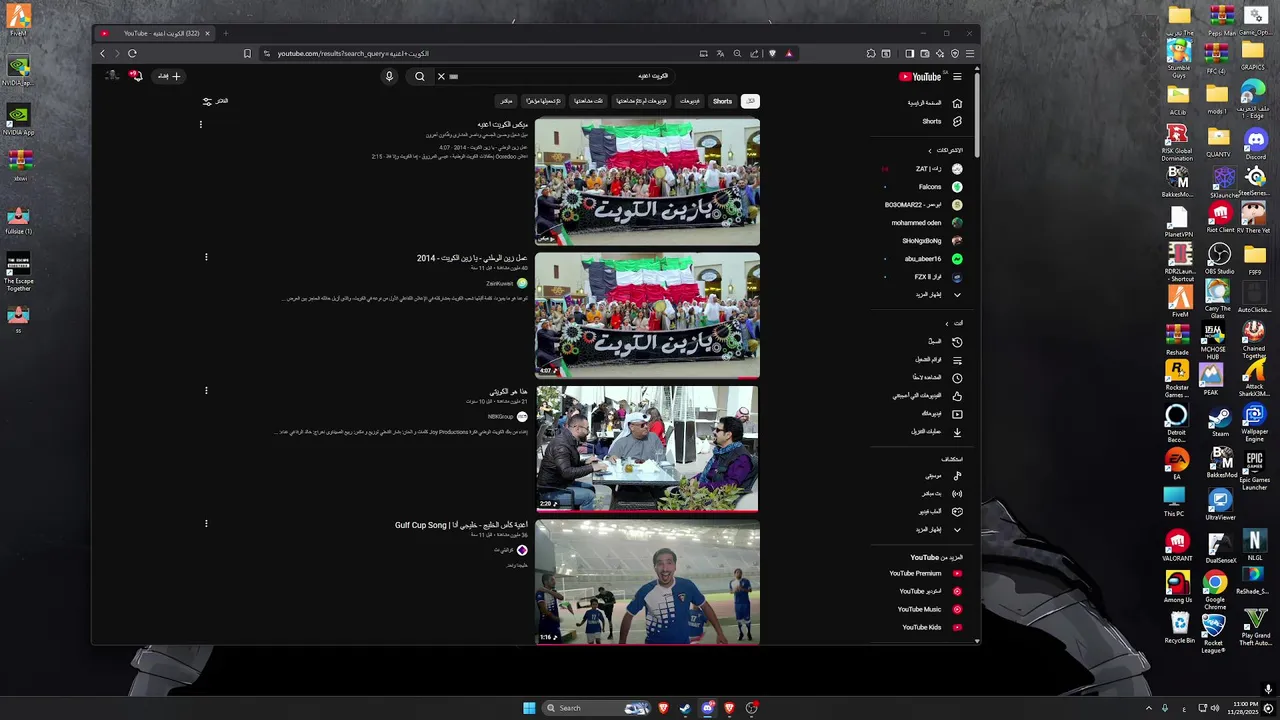The image size is (1280, 720).
Task: Play the 4:07 Zain Kuwait video thumbnail
Action: click(647, 315)
